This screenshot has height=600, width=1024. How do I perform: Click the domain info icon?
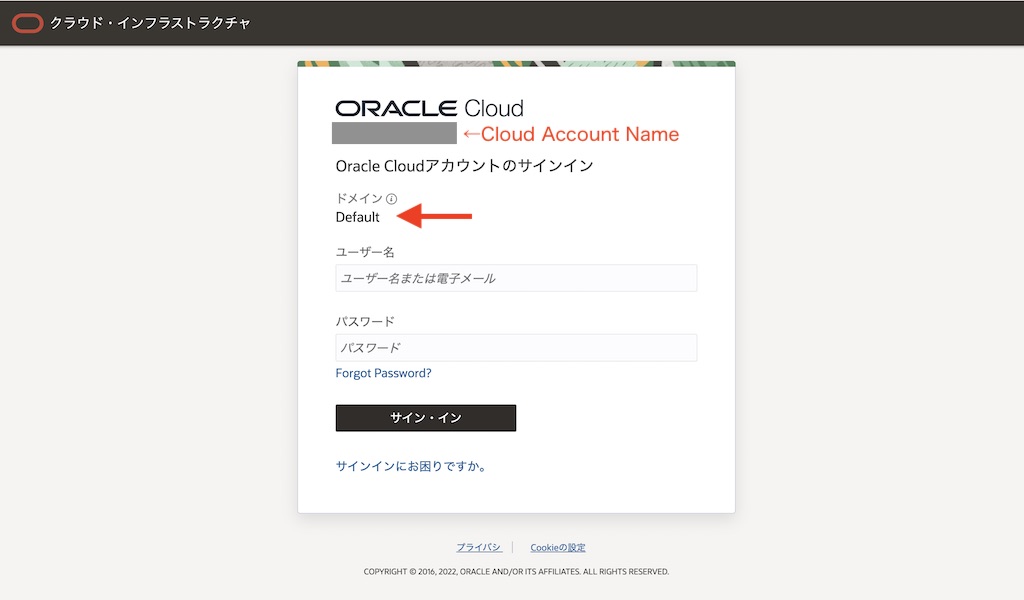(391, 199)
